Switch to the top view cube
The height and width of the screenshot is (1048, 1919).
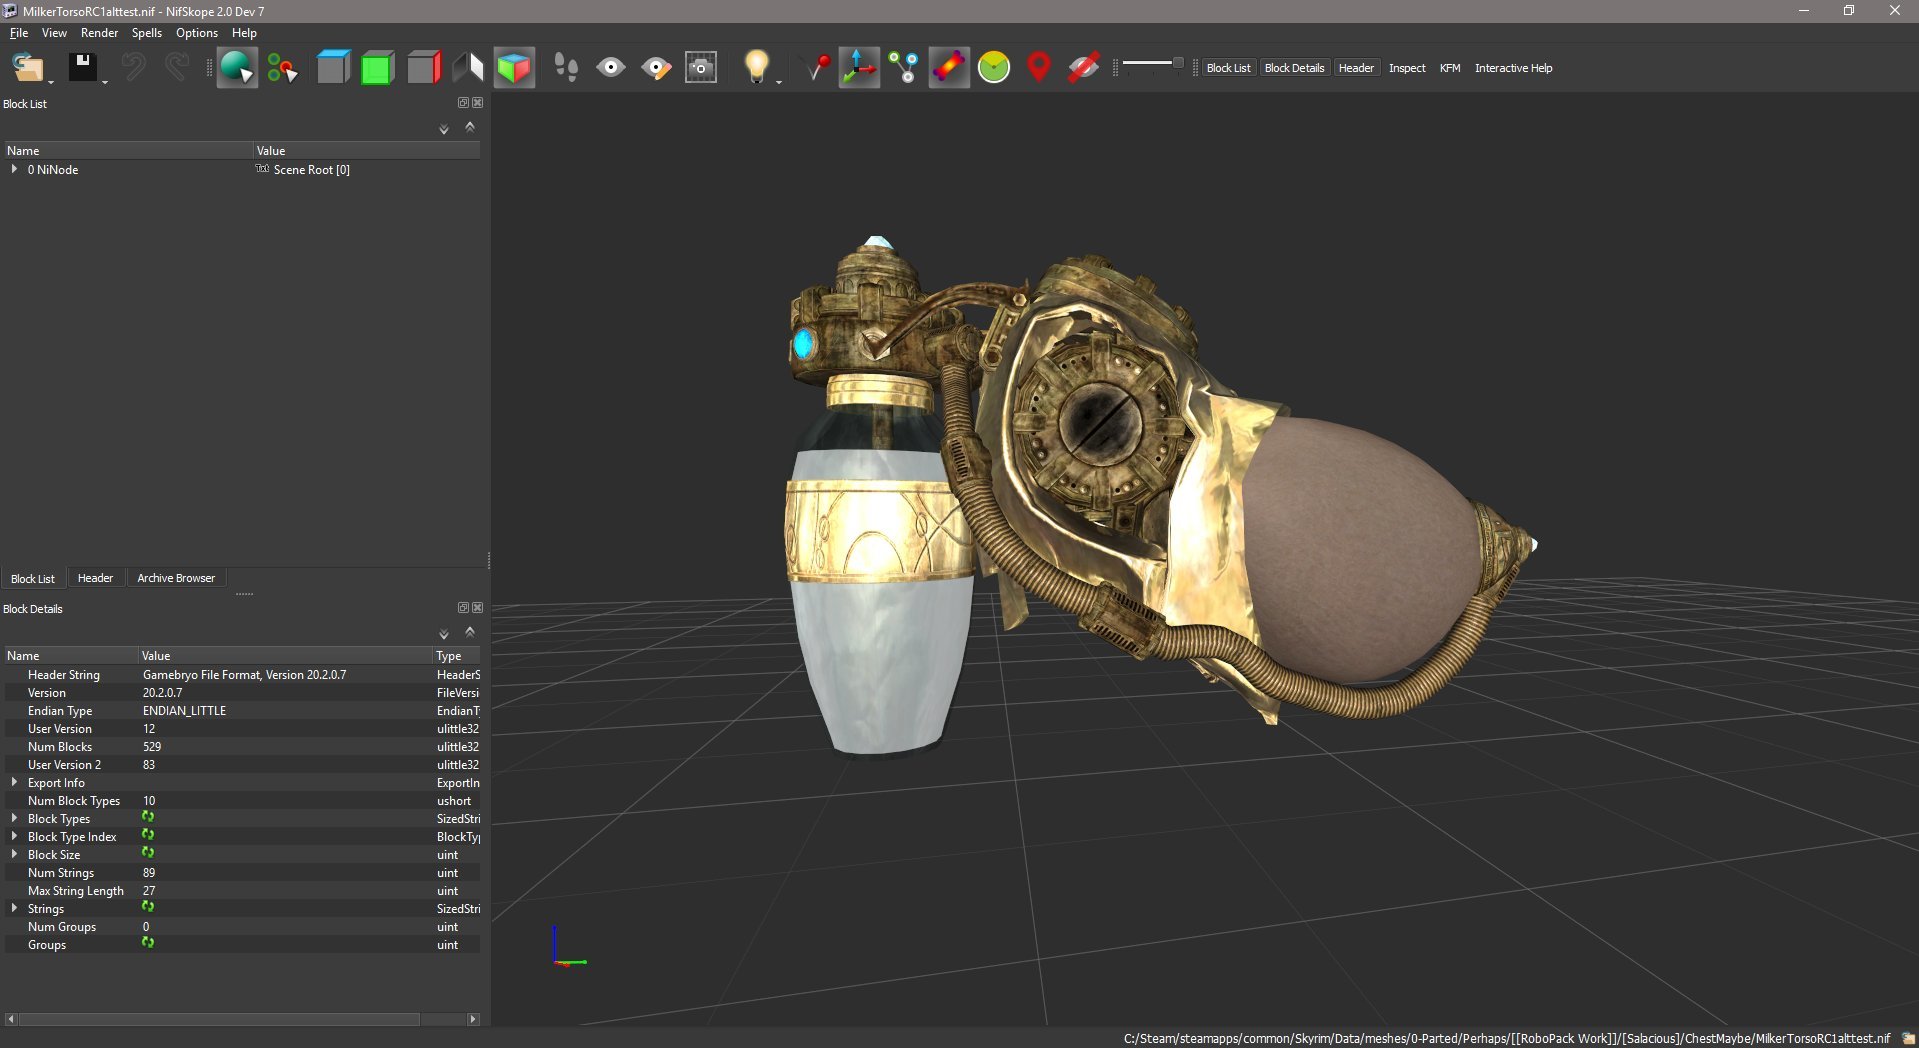(x=333, y=68)
